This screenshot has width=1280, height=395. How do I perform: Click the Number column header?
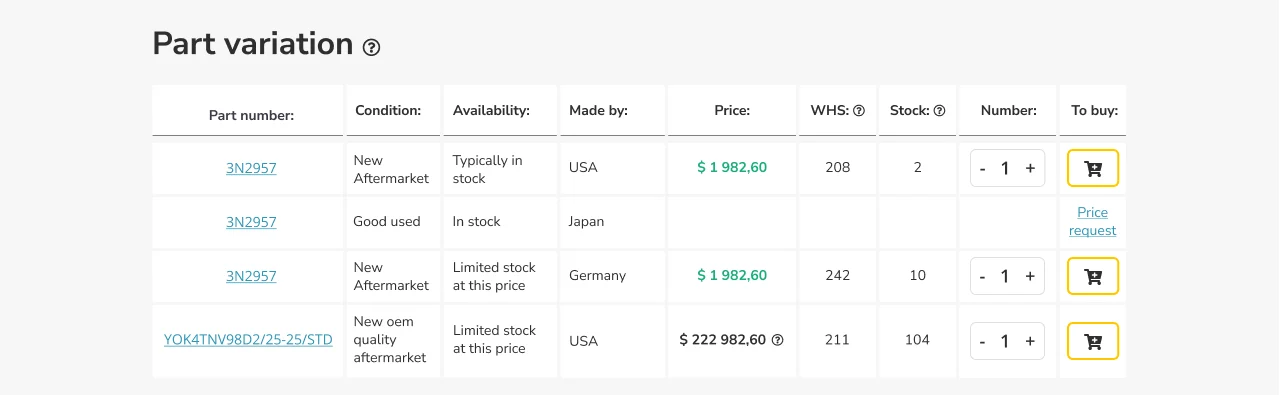click(1008, 111)
